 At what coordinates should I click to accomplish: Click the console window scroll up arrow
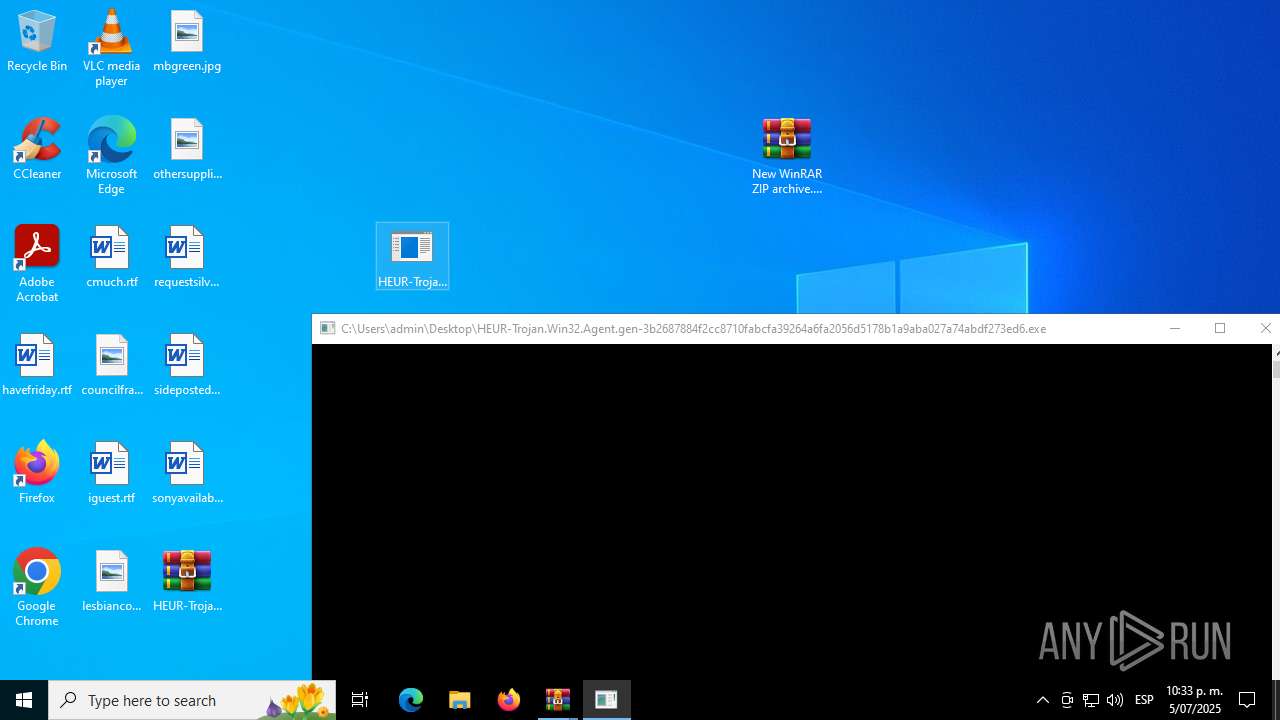coord(1276,352)
